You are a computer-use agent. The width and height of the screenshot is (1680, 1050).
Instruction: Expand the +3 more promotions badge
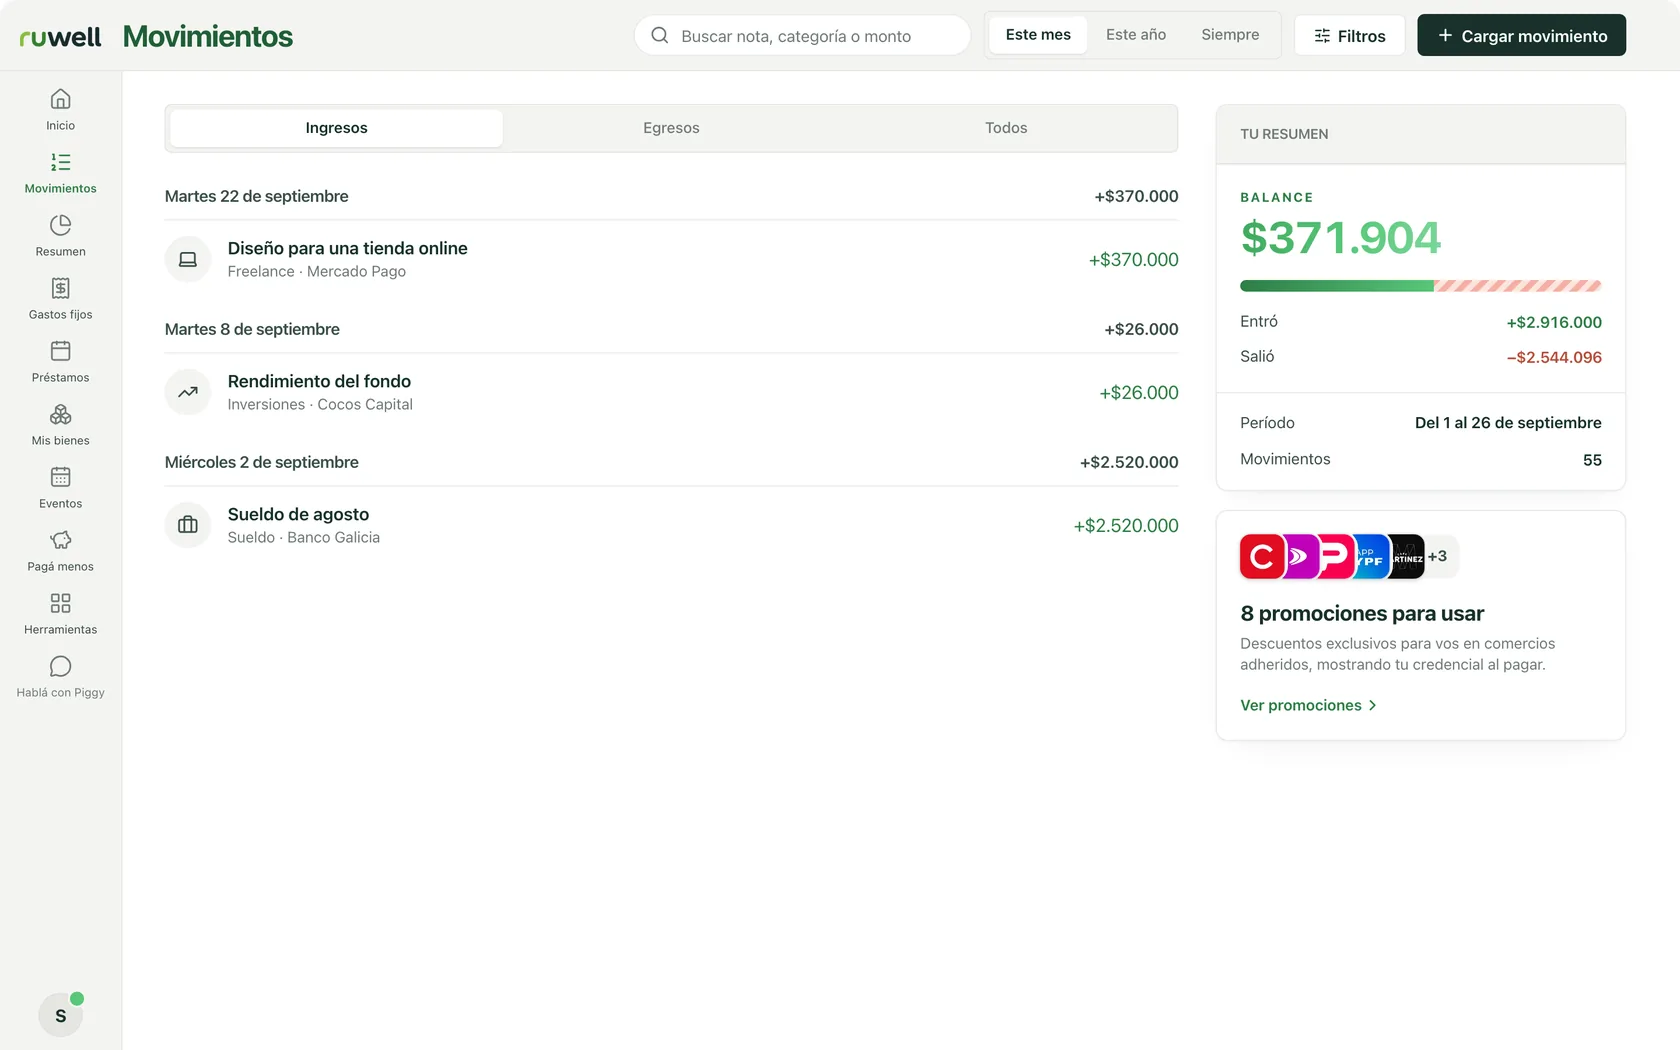[x=1438, y=556]
